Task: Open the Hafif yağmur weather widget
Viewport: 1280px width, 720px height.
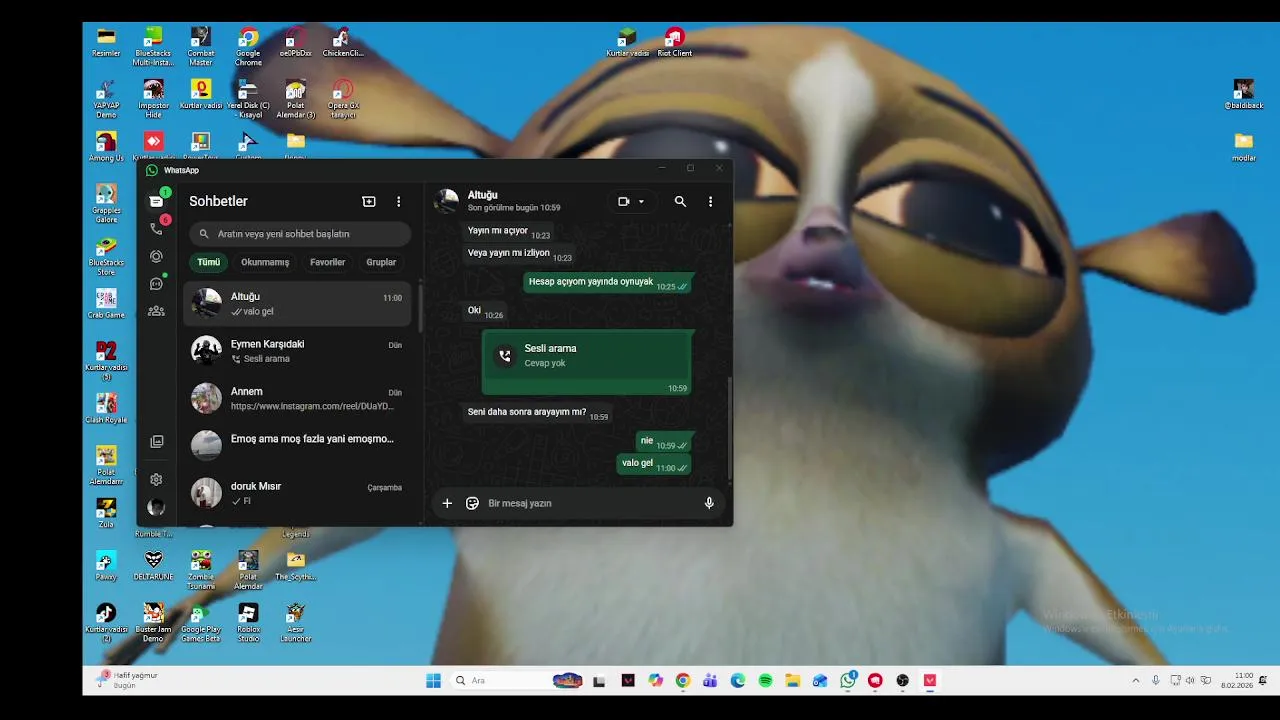Action: coord(128,680)
